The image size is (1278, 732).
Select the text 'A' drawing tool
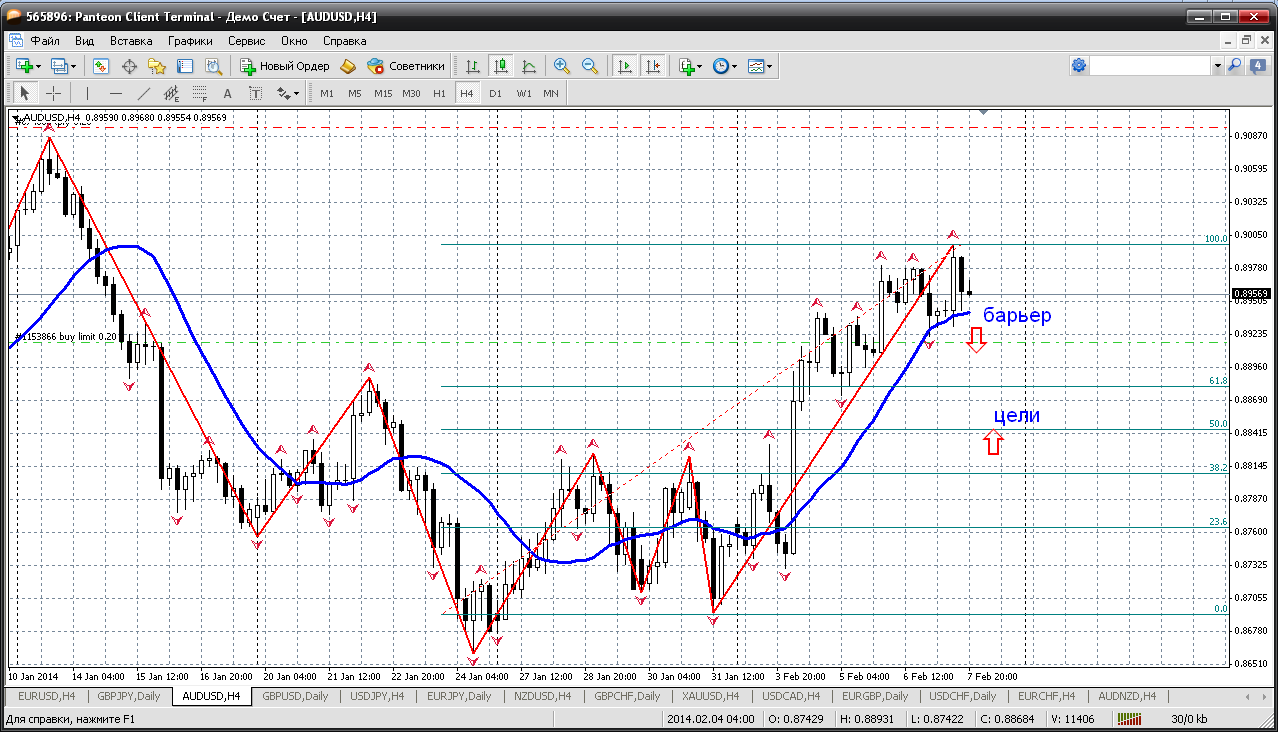point(227,93)
